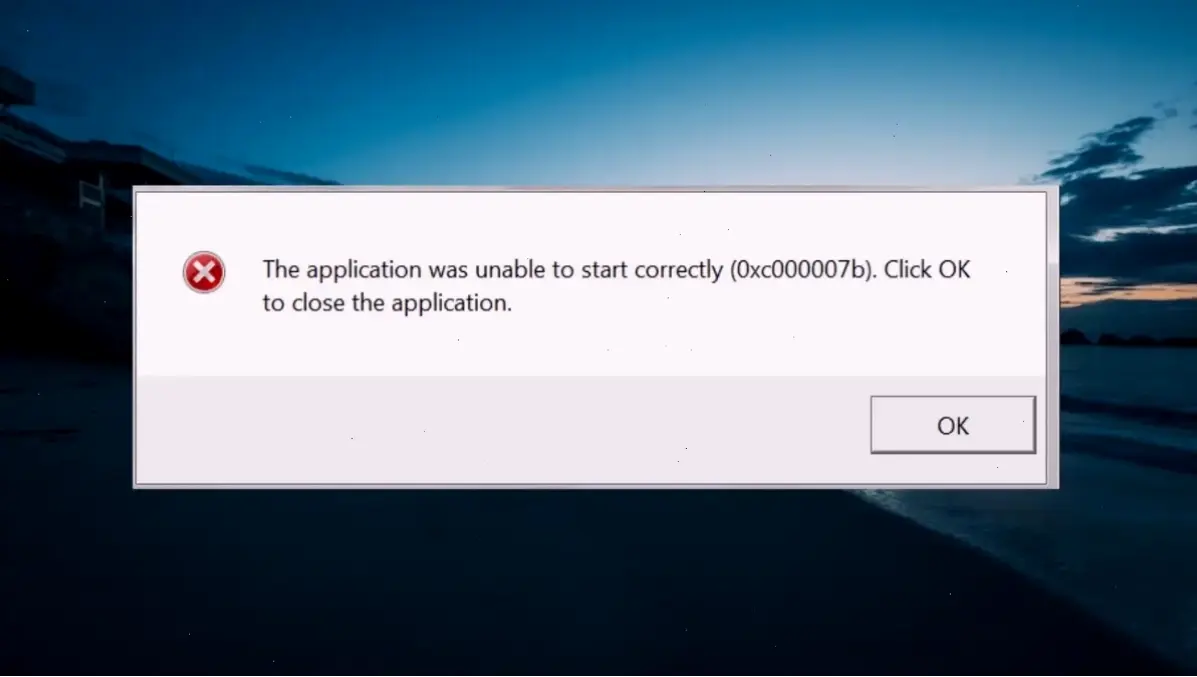Click the "Click OK" words in message
Viewport: 1197px width, 677px height.
click(x=927, y=270)
